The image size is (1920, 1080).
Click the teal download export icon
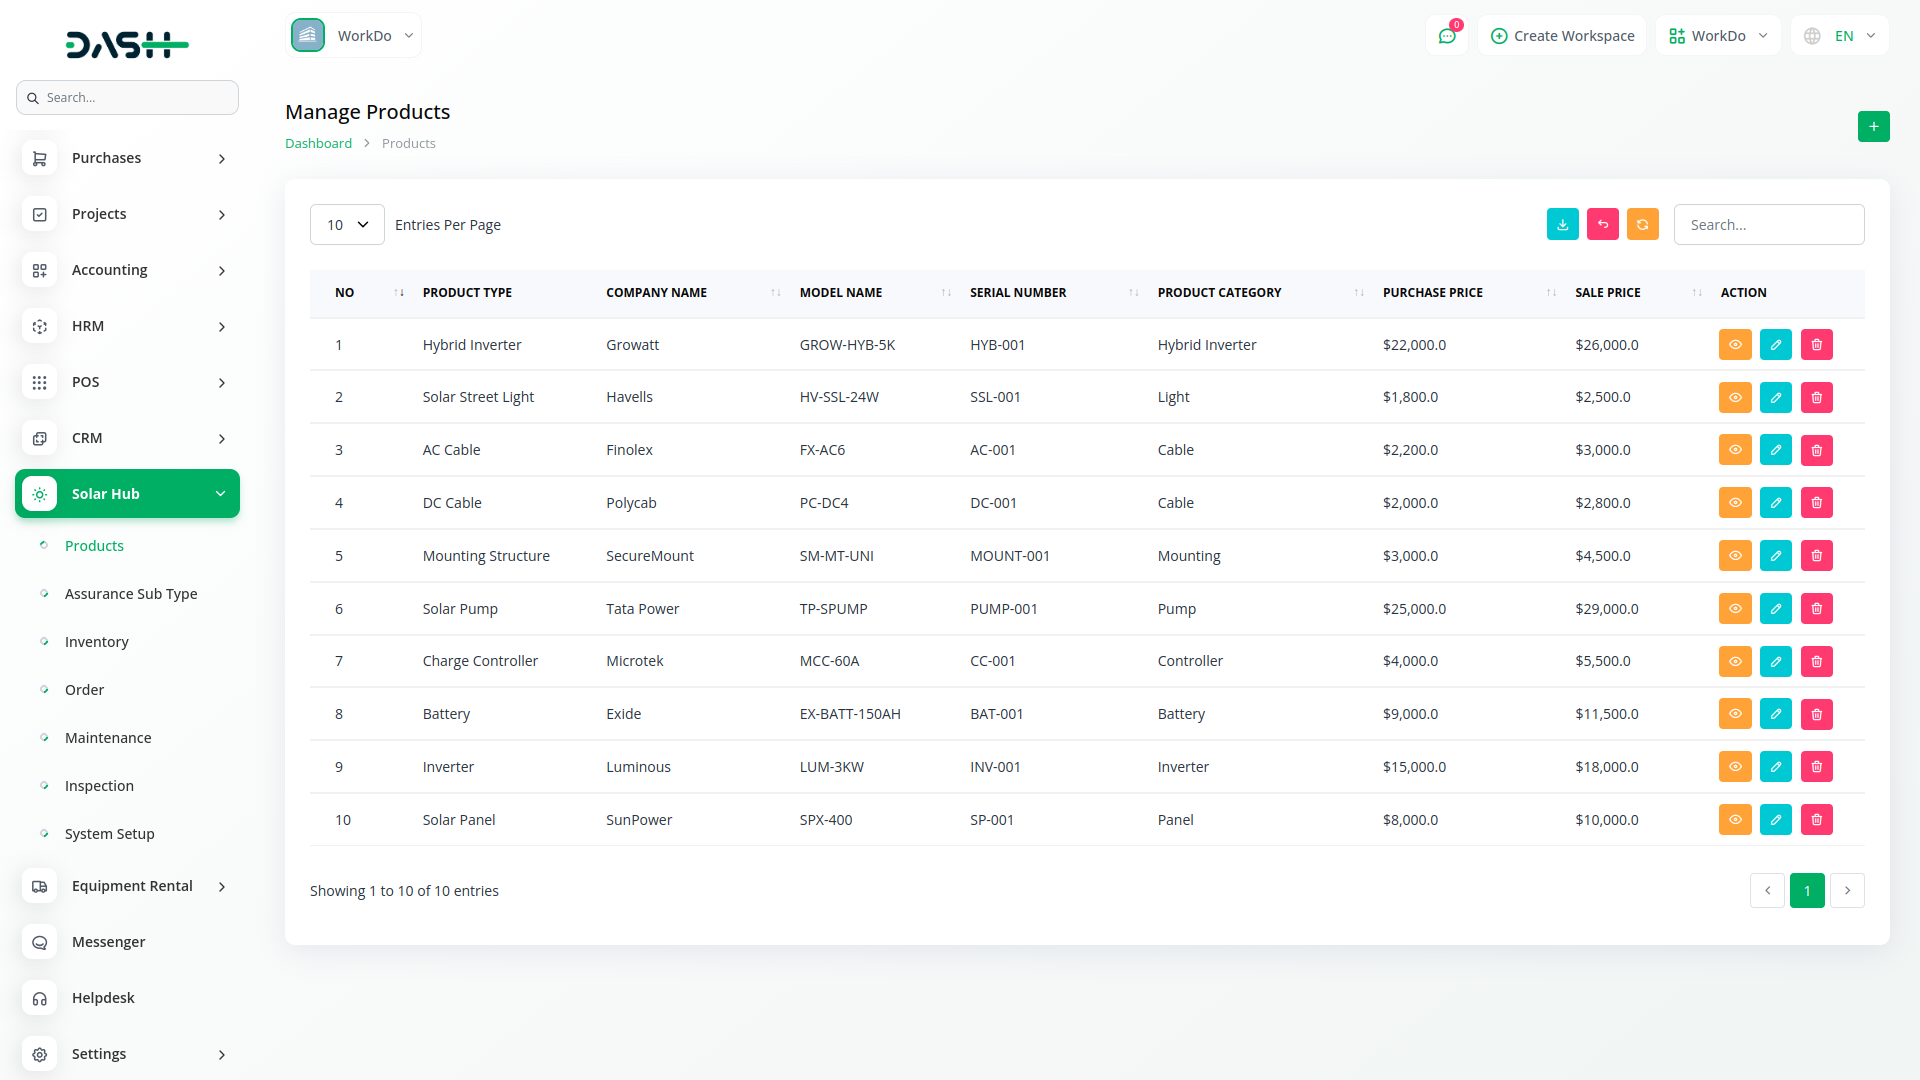tap(1562, 225)
